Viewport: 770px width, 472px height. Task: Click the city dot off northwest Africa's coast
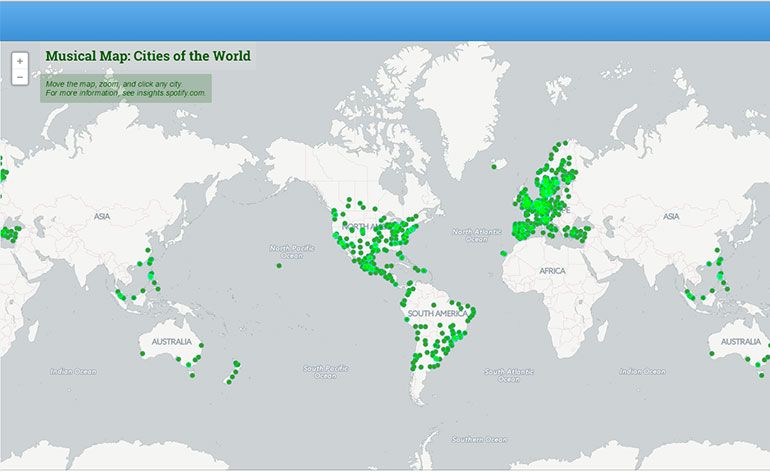[x=503, y=253]
